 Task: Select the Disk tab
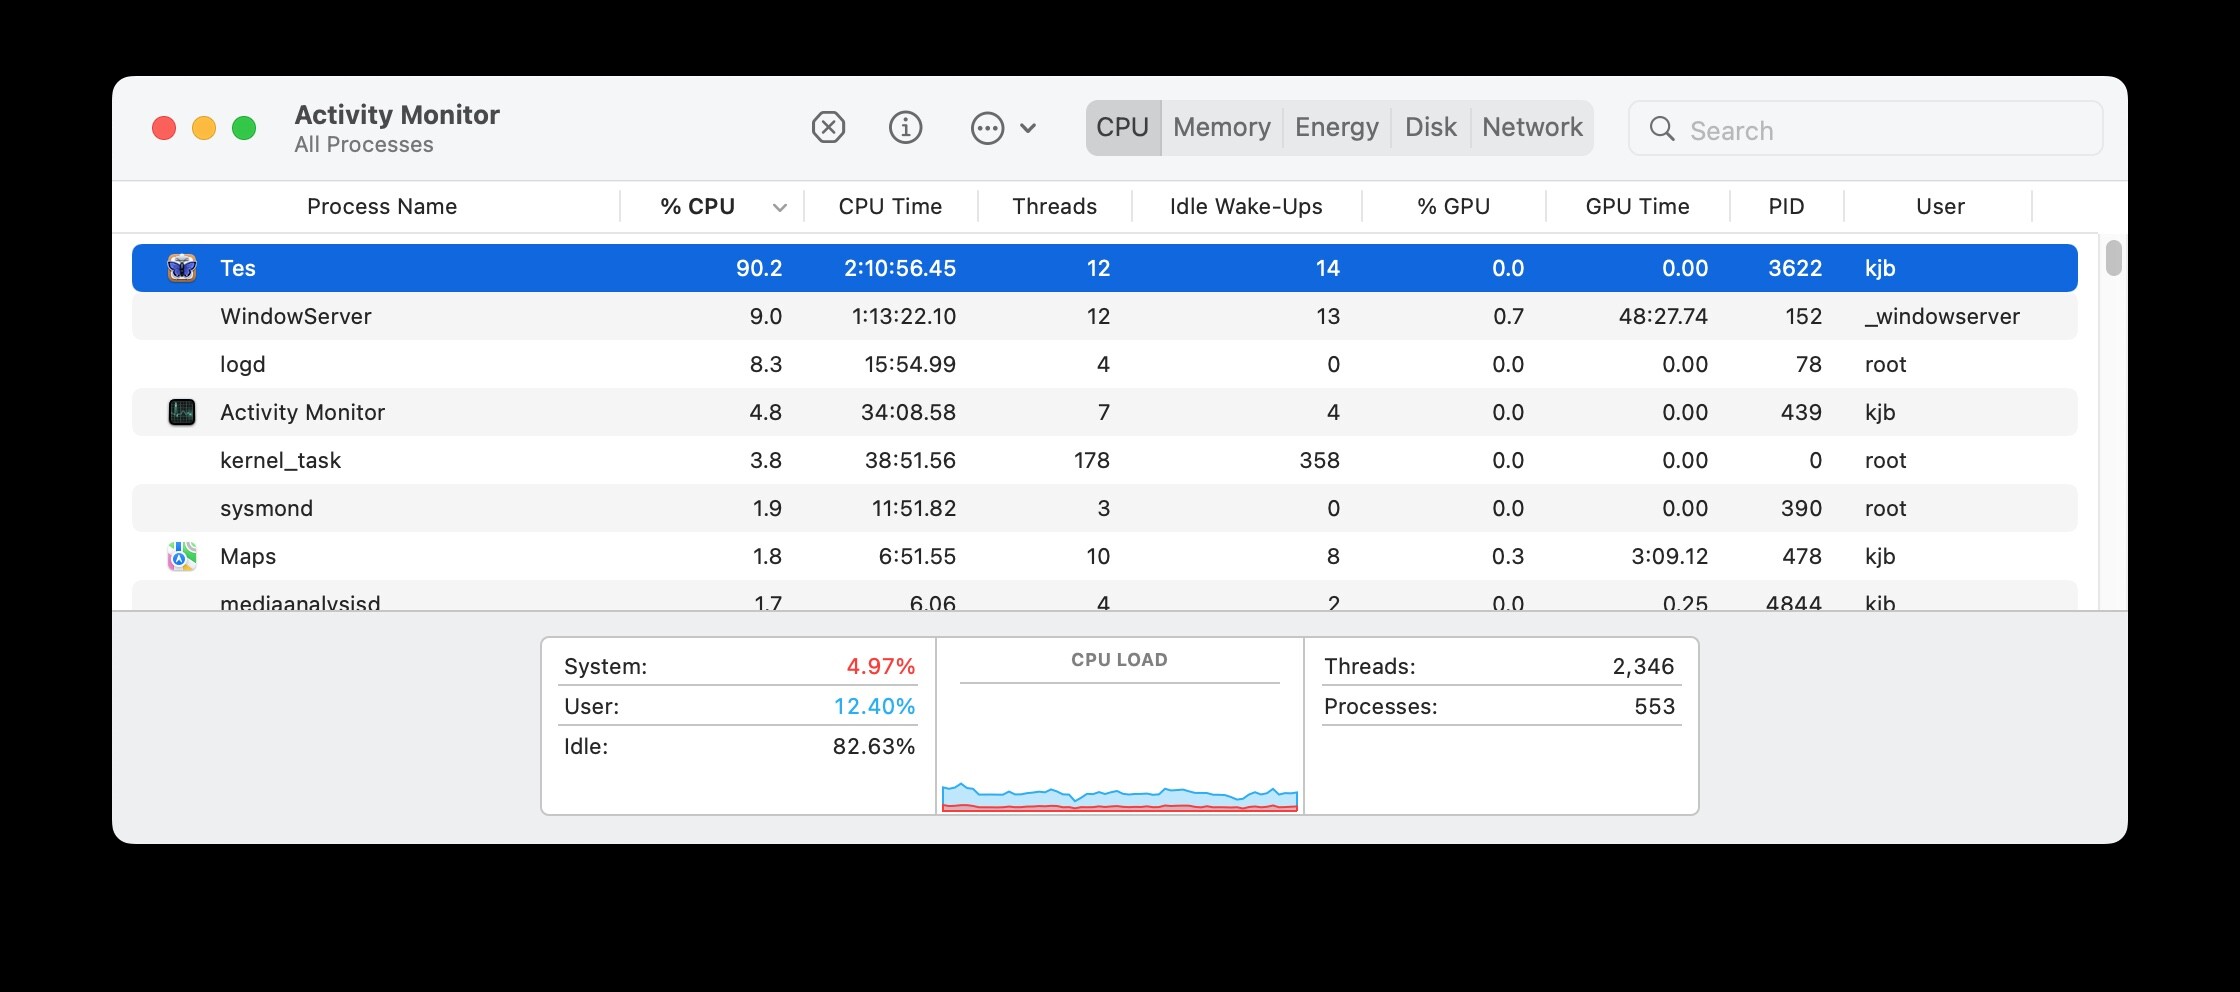[1430, 128]
